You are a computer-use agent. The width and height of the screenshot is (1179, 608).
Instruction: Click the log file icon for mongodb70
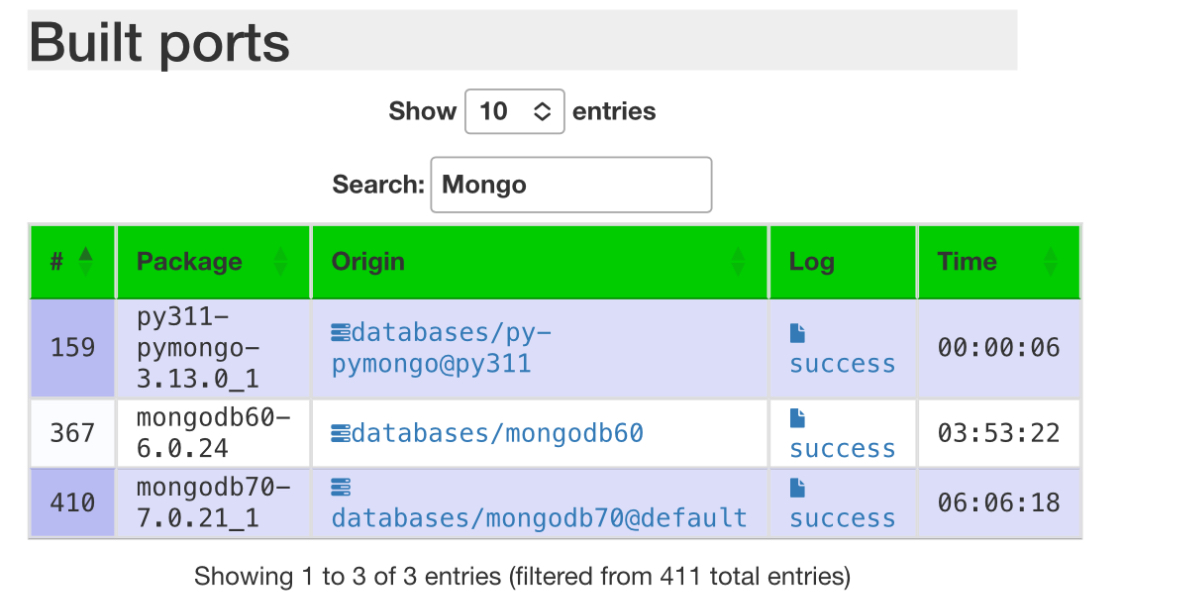[x=798, y=489]
